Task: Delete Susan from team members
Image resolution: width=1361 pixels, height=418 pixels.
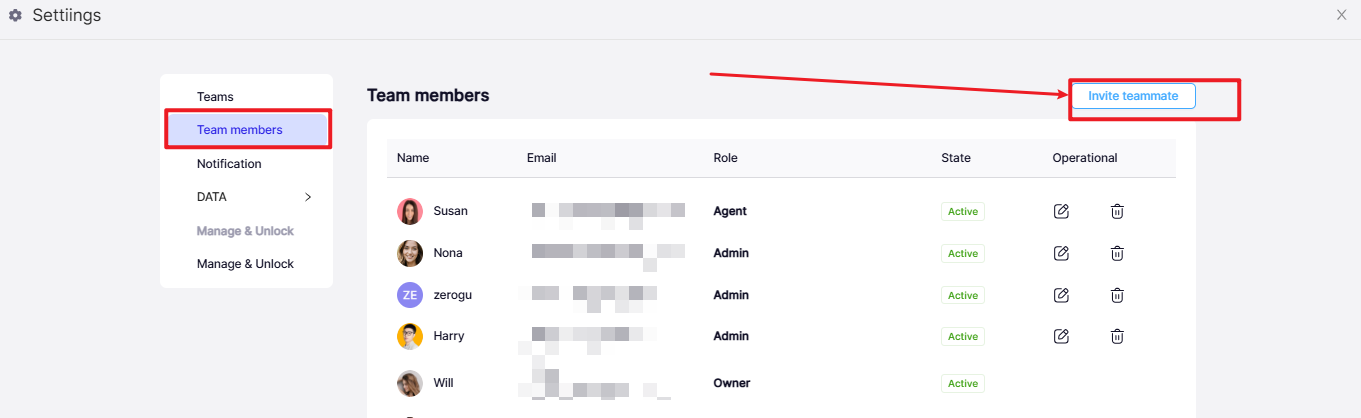Action: [x=1118, y=211]
